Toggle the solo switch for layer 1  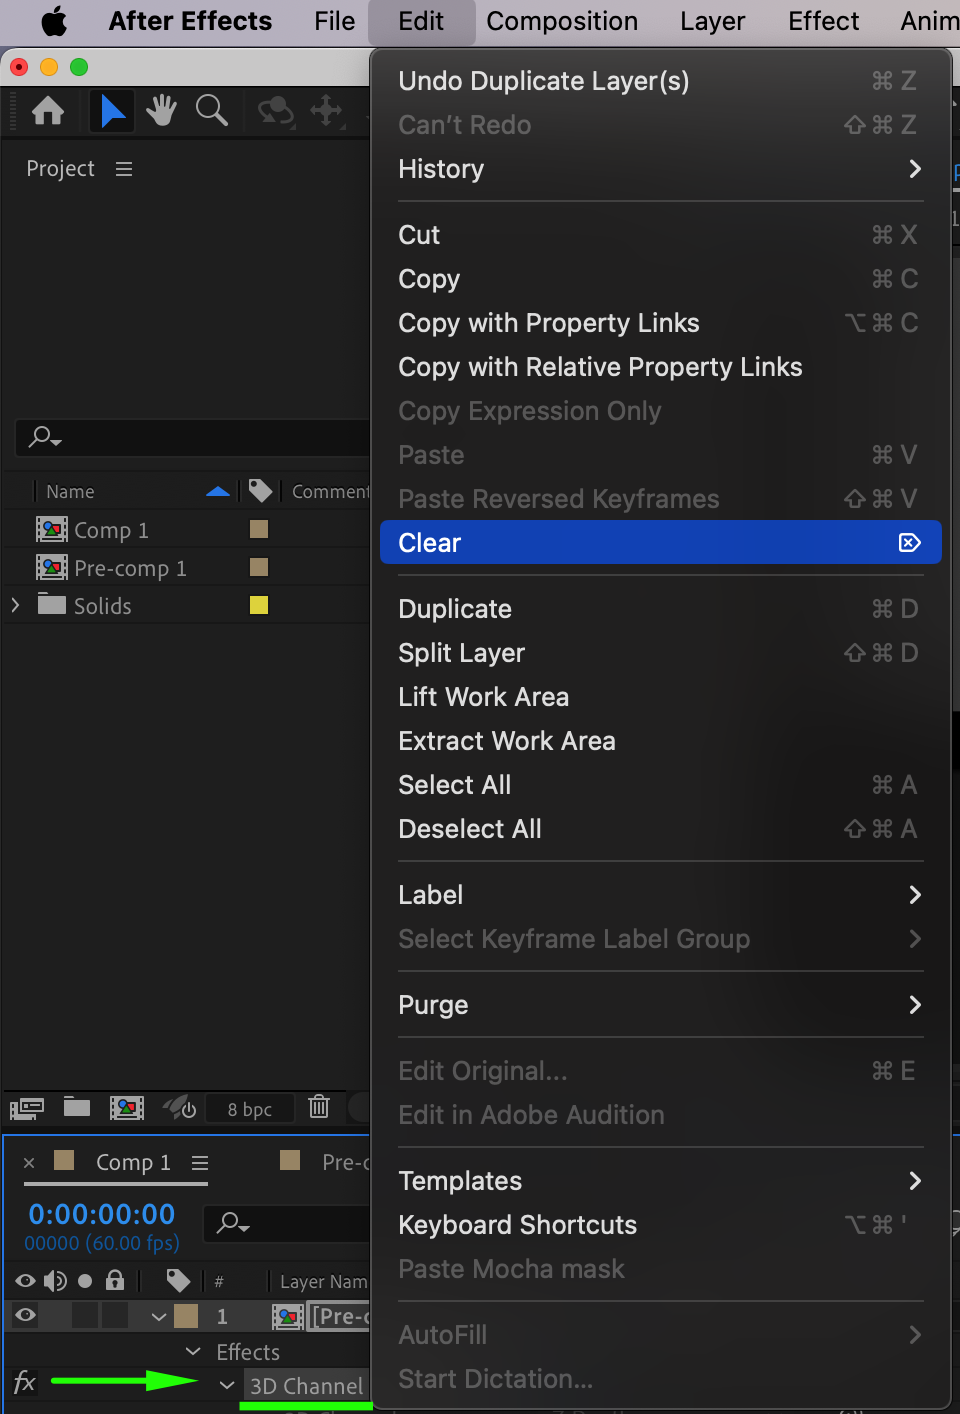click(86, 1316)
